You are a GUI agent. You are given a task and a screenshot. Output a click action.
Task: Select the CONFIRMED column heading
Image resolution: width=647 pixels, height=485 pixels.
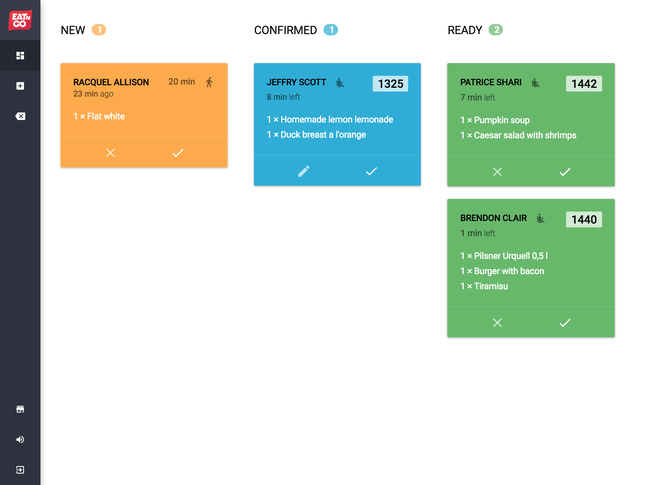285,30
